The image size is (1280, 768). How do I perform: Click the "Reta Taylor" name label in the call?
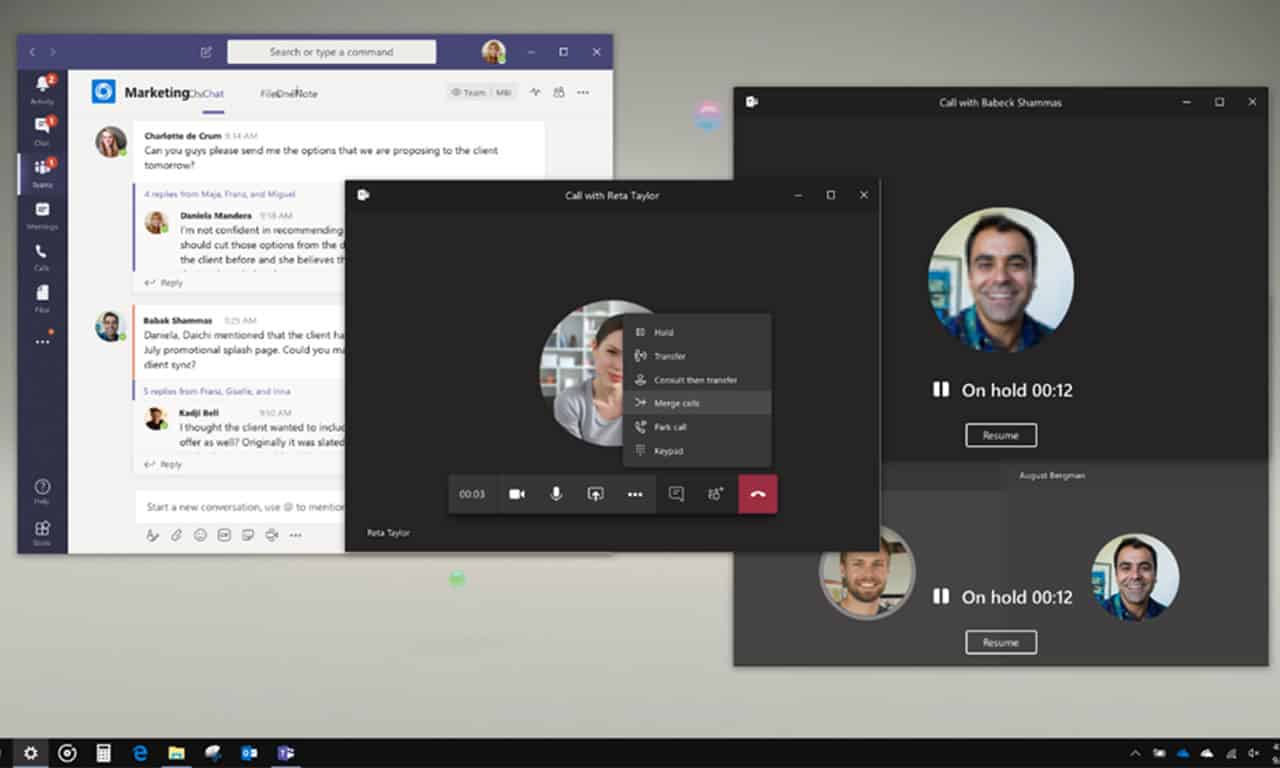click(388, 533)
